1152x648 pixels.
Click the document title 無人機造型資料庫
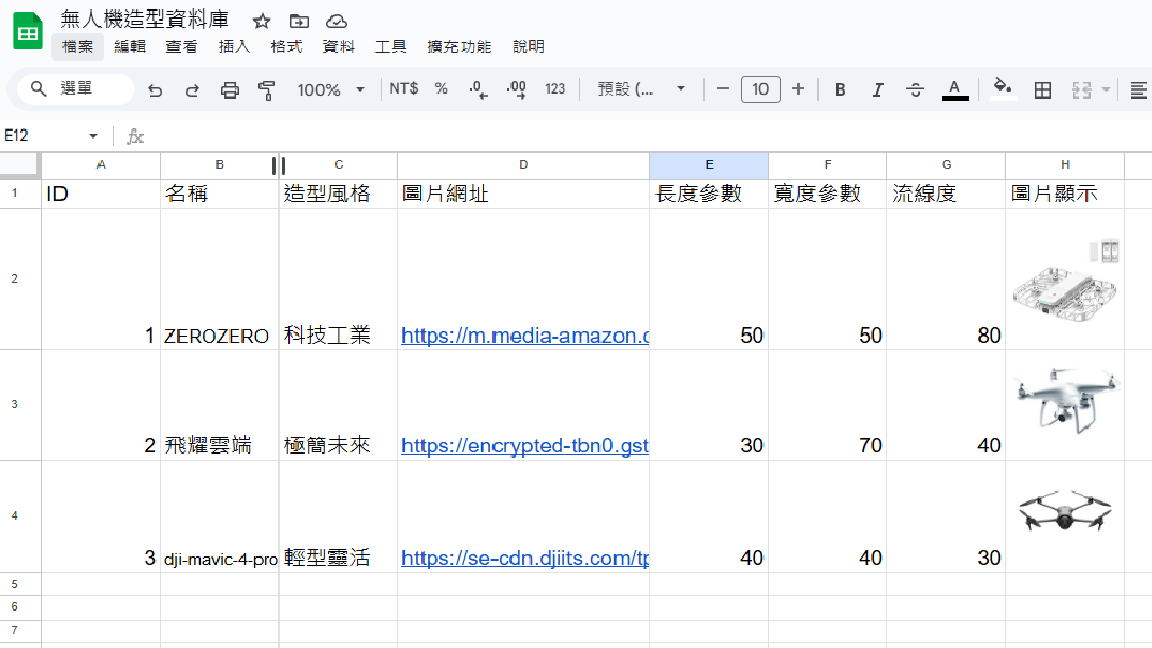click(x=145, y=19)
